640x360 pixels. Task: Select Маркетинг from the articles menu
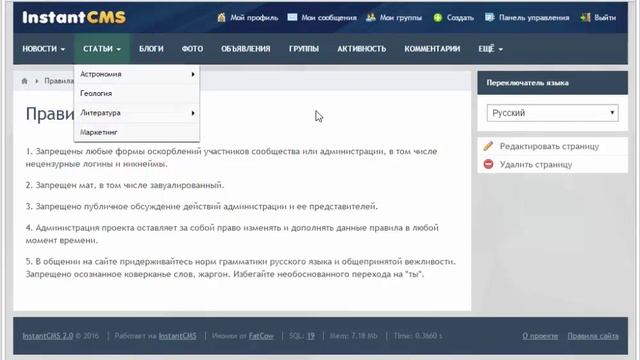137,132
